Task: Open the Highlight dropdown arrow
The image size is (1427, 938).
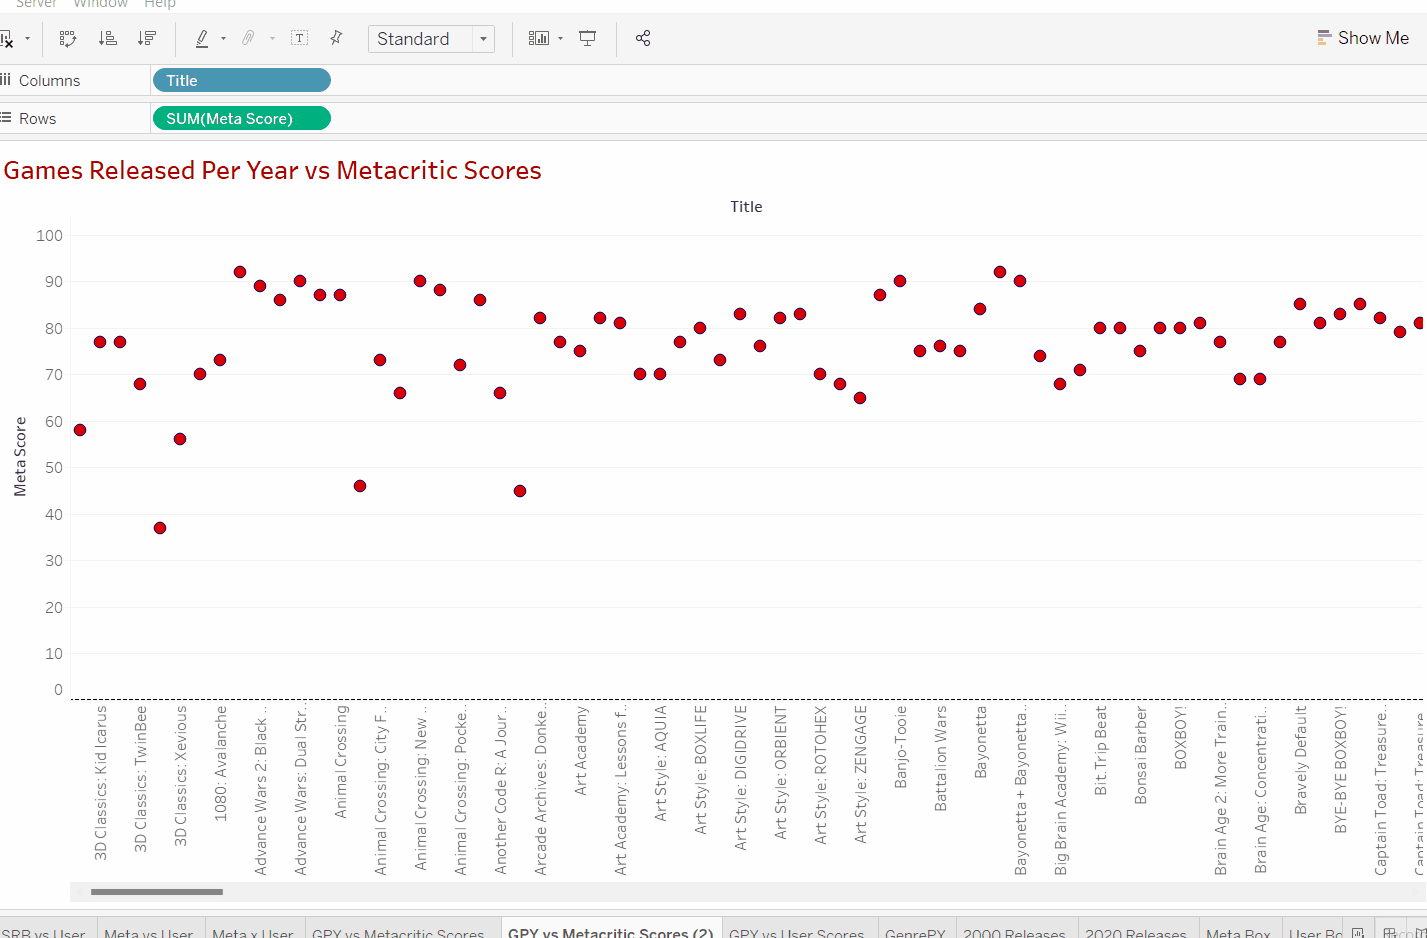Action: coord(223,39)
